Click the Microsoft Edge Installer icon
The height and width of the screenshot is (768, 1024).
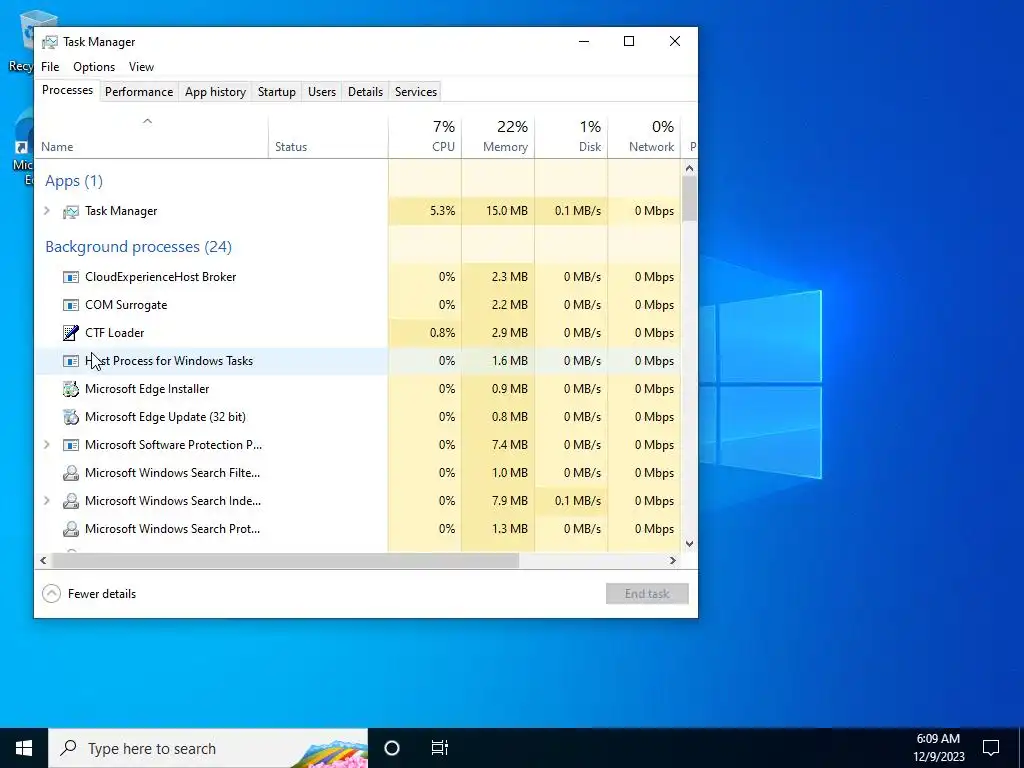[x=71, y=389]
